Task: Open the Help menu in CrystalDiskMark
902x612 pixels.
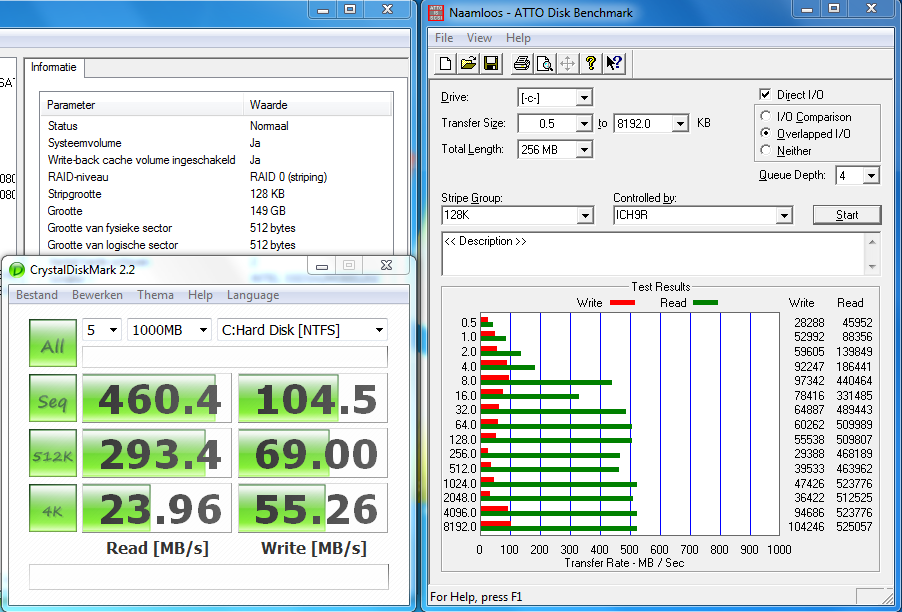Action: [x=200, y=295]
